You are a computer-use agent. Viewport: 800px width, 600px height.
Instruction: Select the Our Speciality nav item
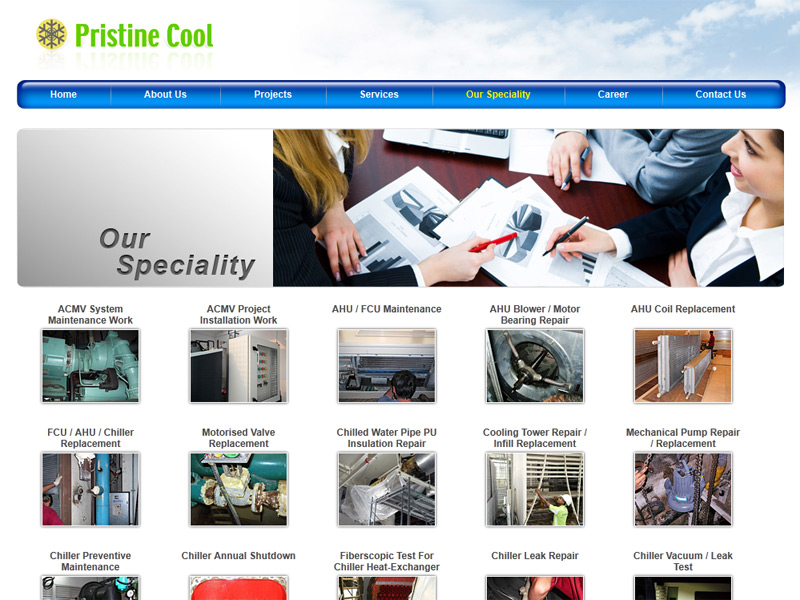pyautogui.click(x=498, y=94)
